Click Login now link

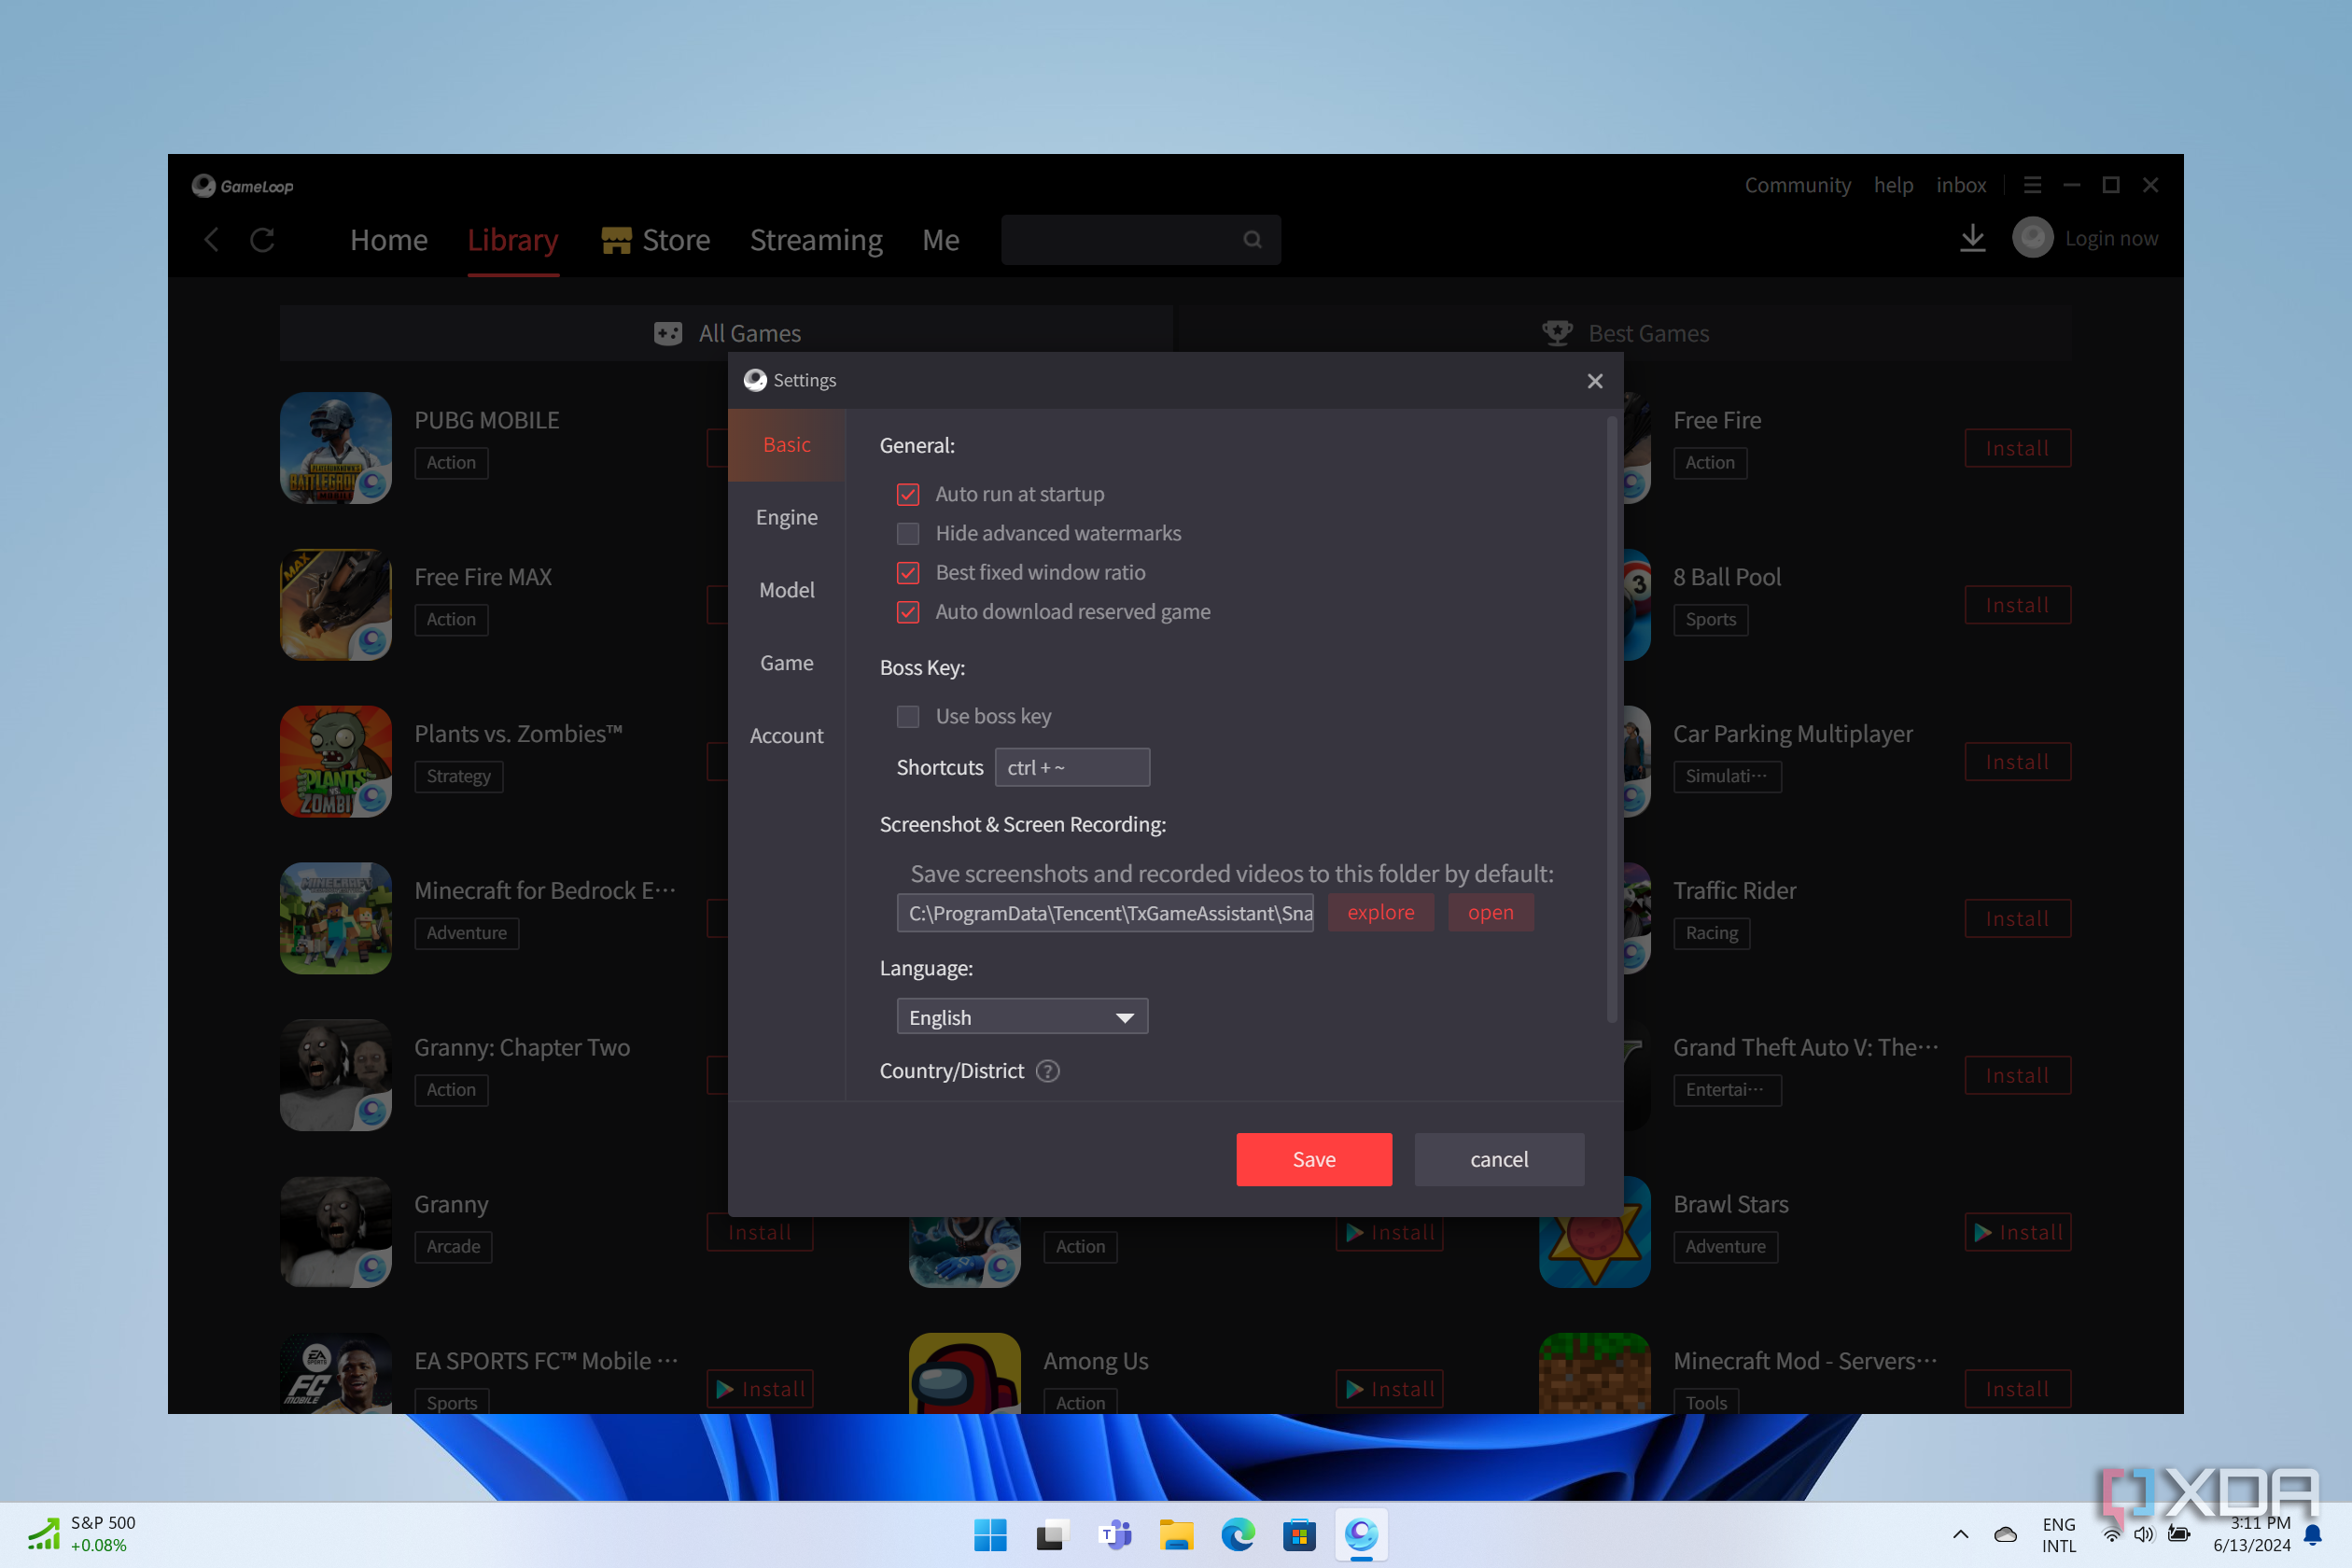click(x=2111, y=239)
